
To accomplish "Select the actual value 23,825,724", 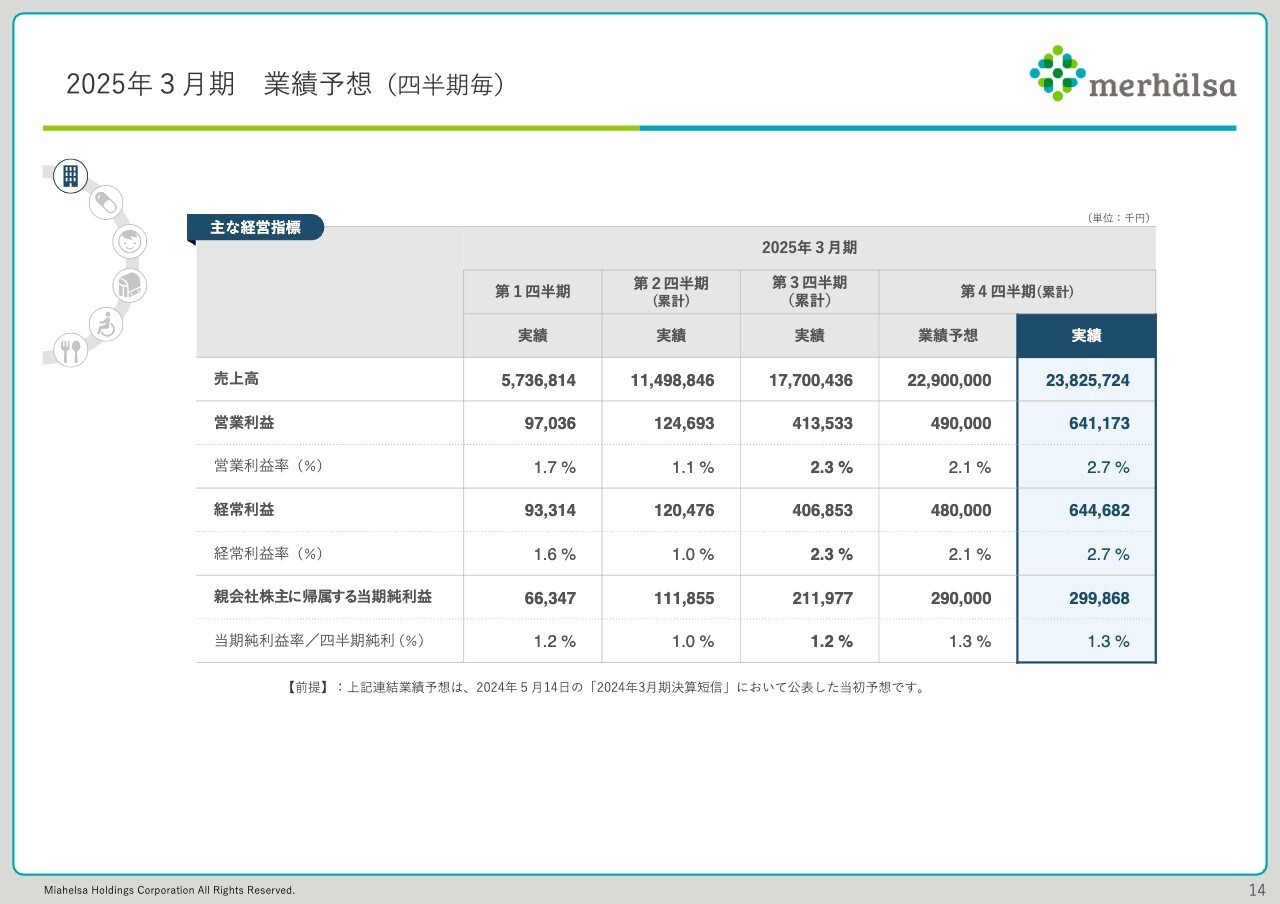I will click(1088, 380).
